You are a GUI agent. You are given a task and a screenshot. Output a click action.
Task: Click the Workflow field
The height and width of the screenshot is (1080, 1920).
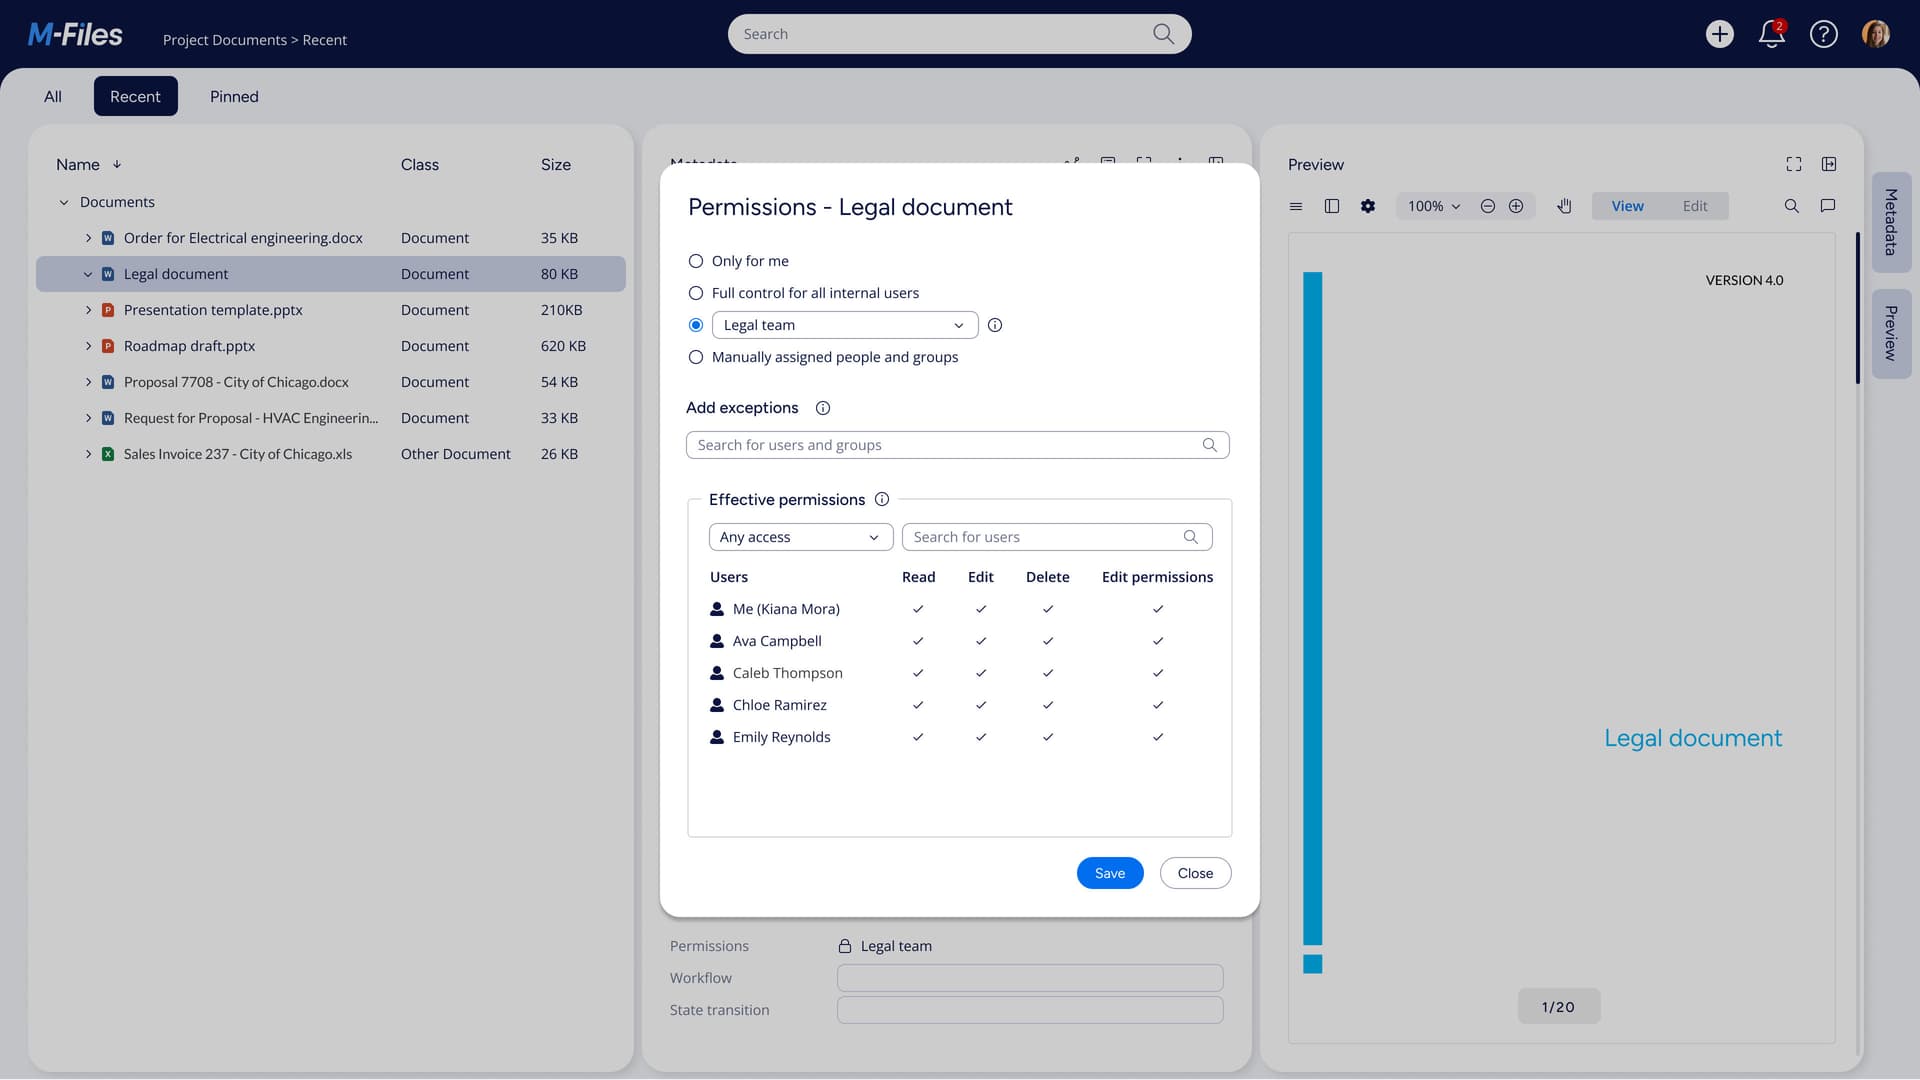[1030, 978]
